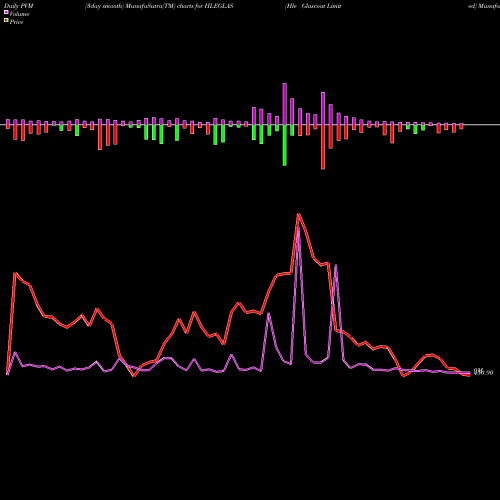Click the price value label ending '.90'

click(x=483, y=372)
